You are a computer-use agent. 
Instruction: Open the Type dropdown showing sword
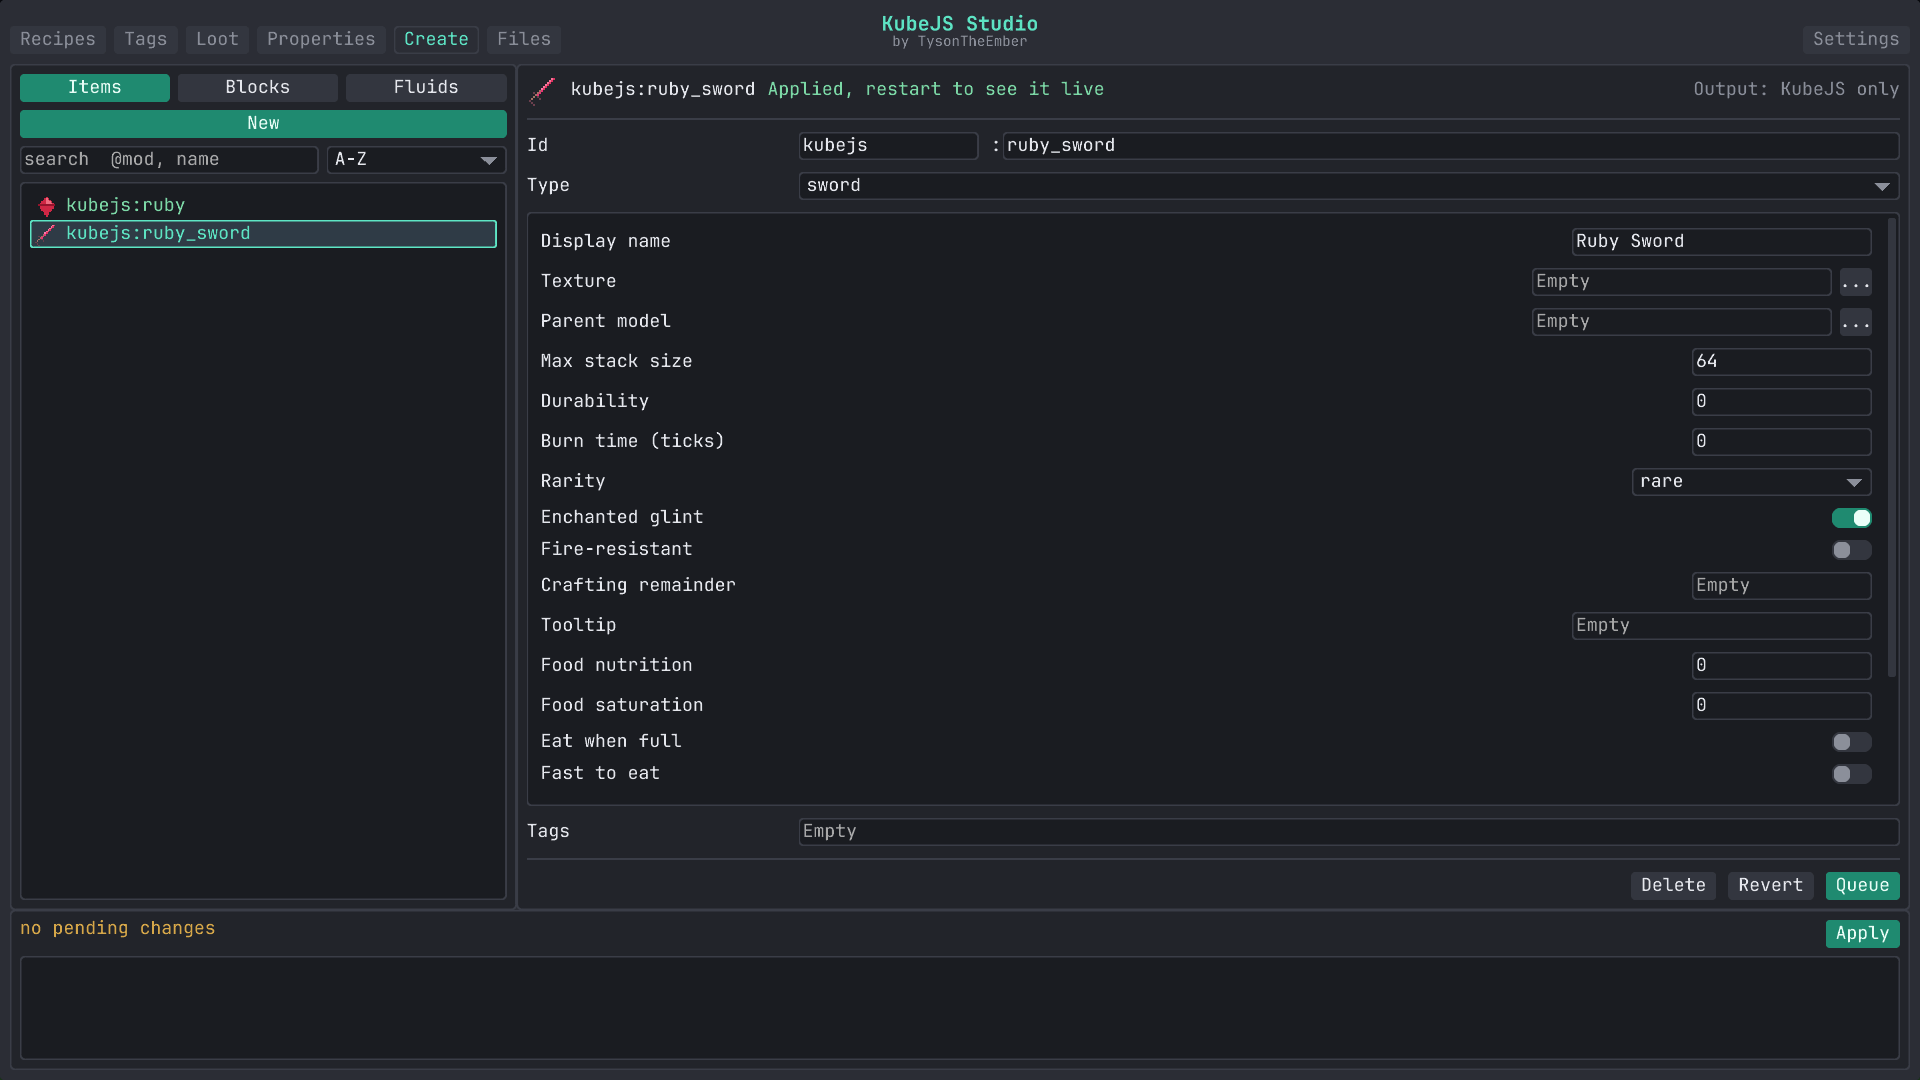(1348, 186)
